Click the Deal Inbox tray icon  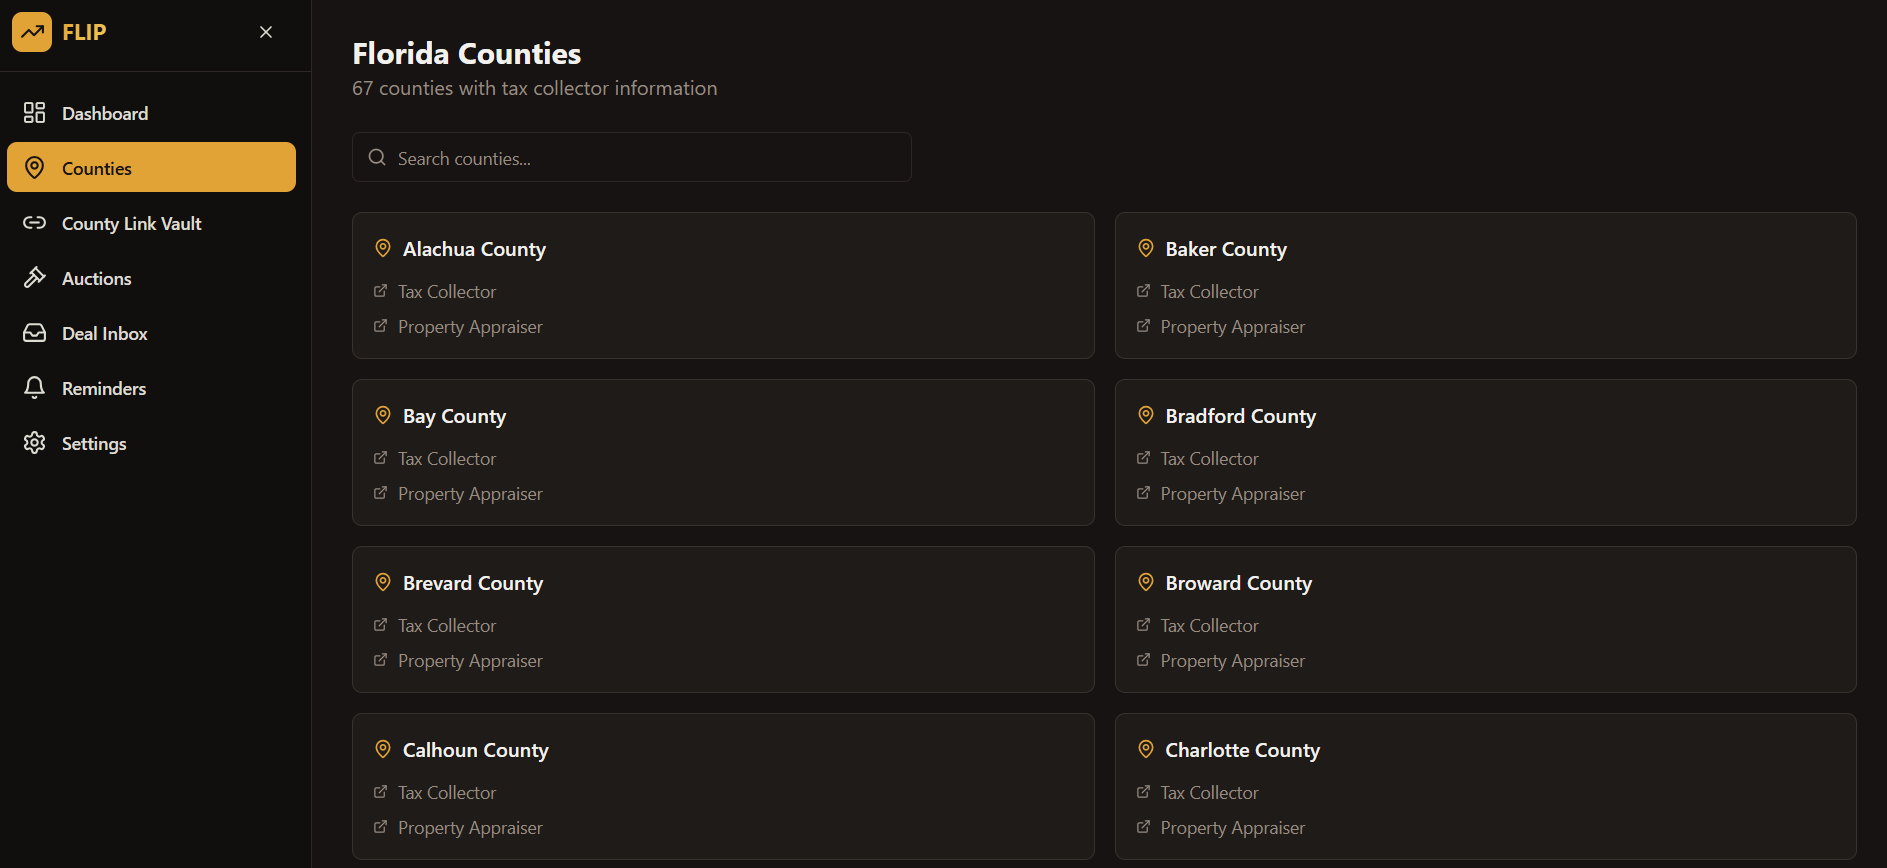pyautogui.click(x=35, y=332)
